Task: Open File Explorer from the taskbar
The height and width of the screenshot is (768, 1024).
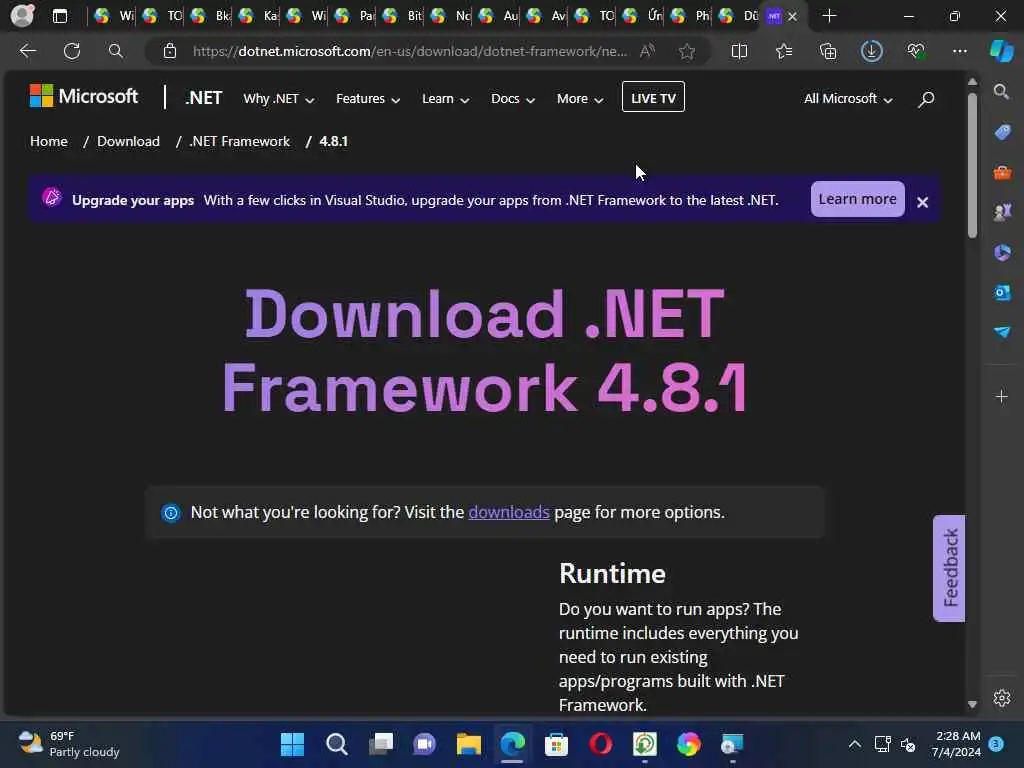Action: pyautogui.click(x=468, y=744)
